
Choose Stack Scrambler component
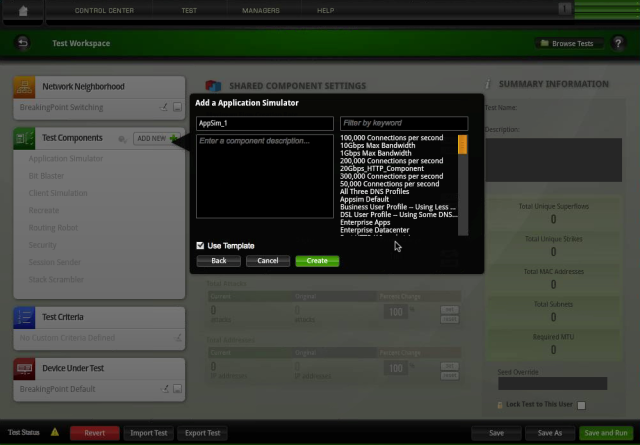(x=56, y=280)
